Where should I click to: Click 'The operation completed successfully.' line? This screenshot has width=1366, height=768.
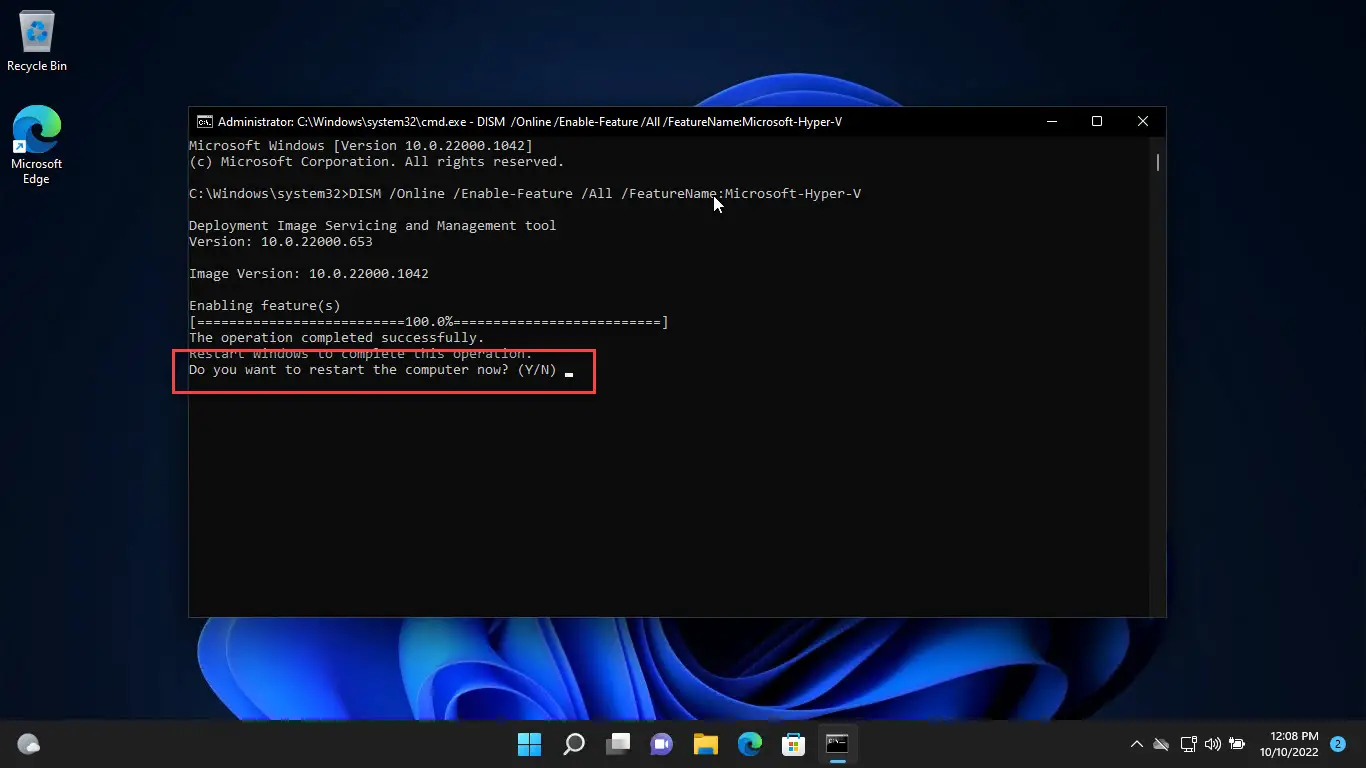(336, 338)
